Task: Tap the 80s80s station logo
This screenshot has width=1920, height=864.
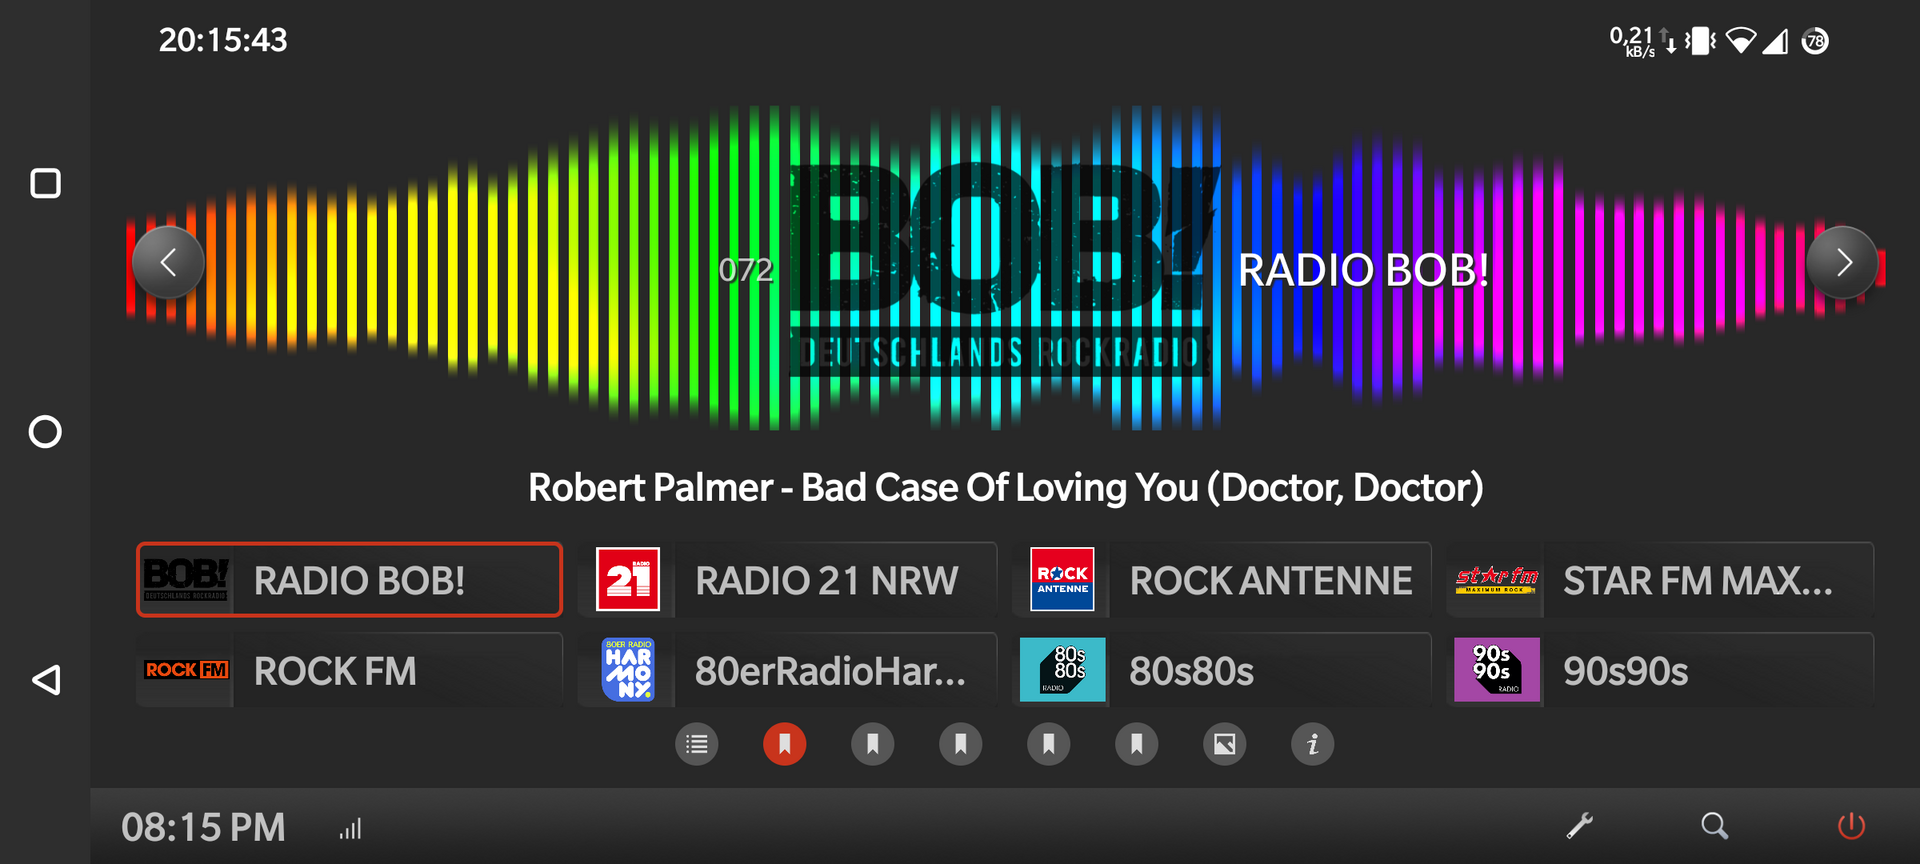Action: click(x=1062, y=670)
